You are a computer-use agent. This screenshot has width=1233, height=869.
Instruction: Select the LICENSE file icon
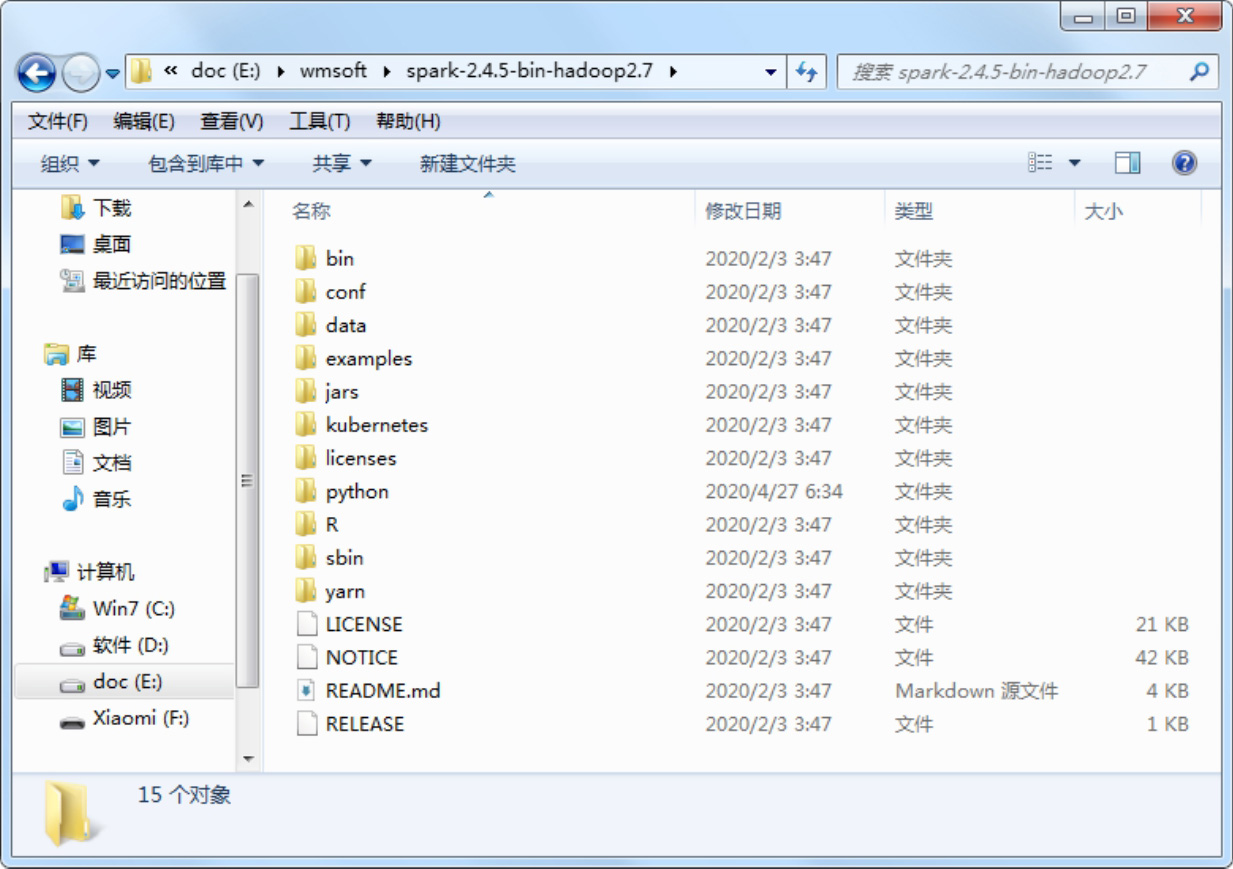[x=307, y=624]
